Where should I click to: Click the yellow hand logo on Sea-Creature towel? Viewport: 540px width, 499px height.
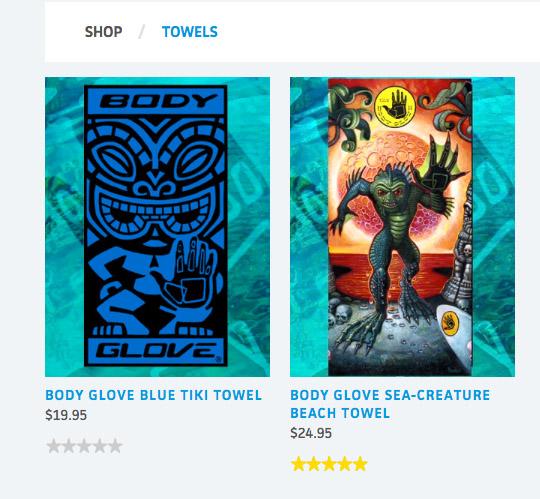point(395,105)
